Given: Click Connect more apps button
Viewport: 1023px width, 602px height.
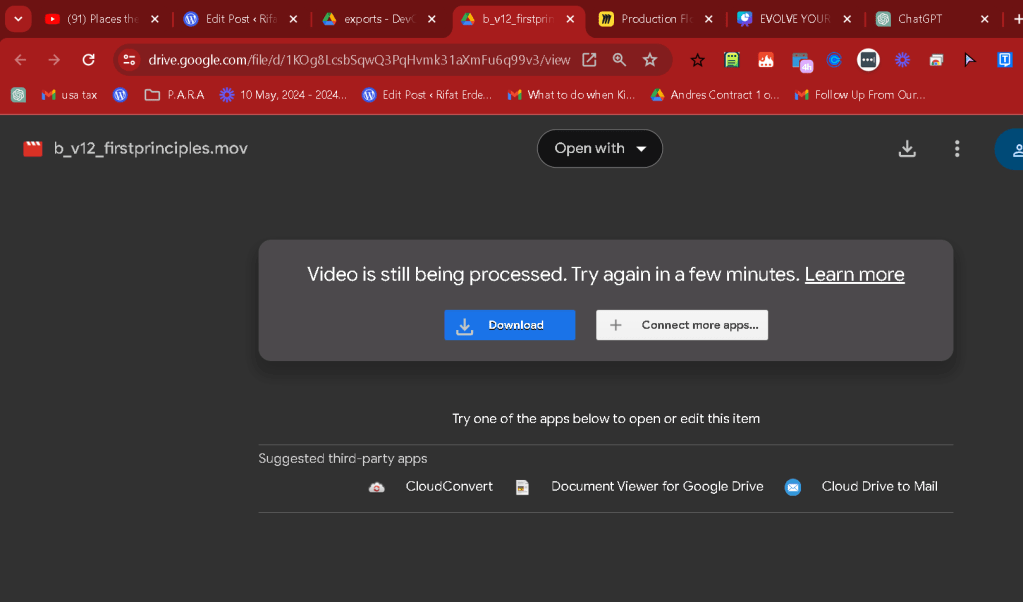Looking at the screenshot, I should coord(682,325).
